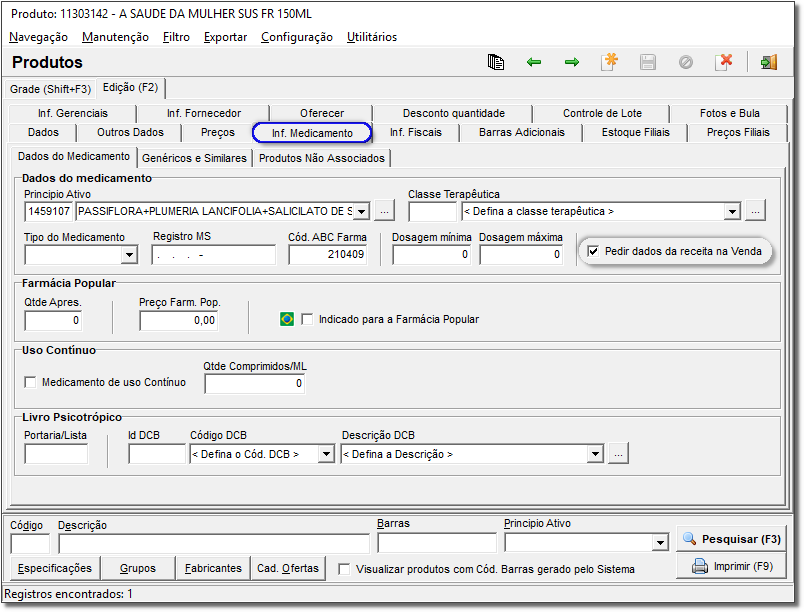Viewport: 804px width, 612px height.
Task: Switch to the Outros Dados tab
Action: tap(130, 132)
